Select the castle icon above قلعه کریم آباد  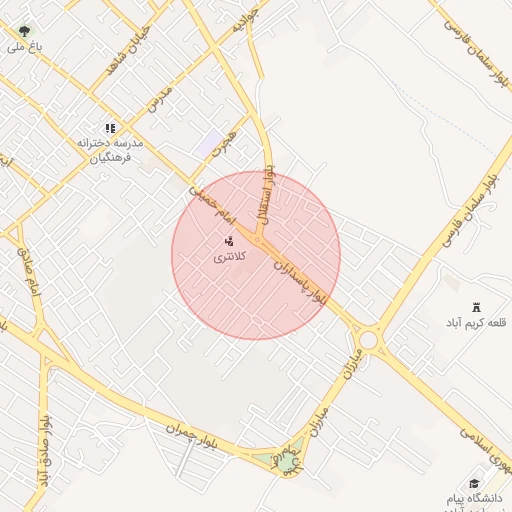click(x=476, y=307)
